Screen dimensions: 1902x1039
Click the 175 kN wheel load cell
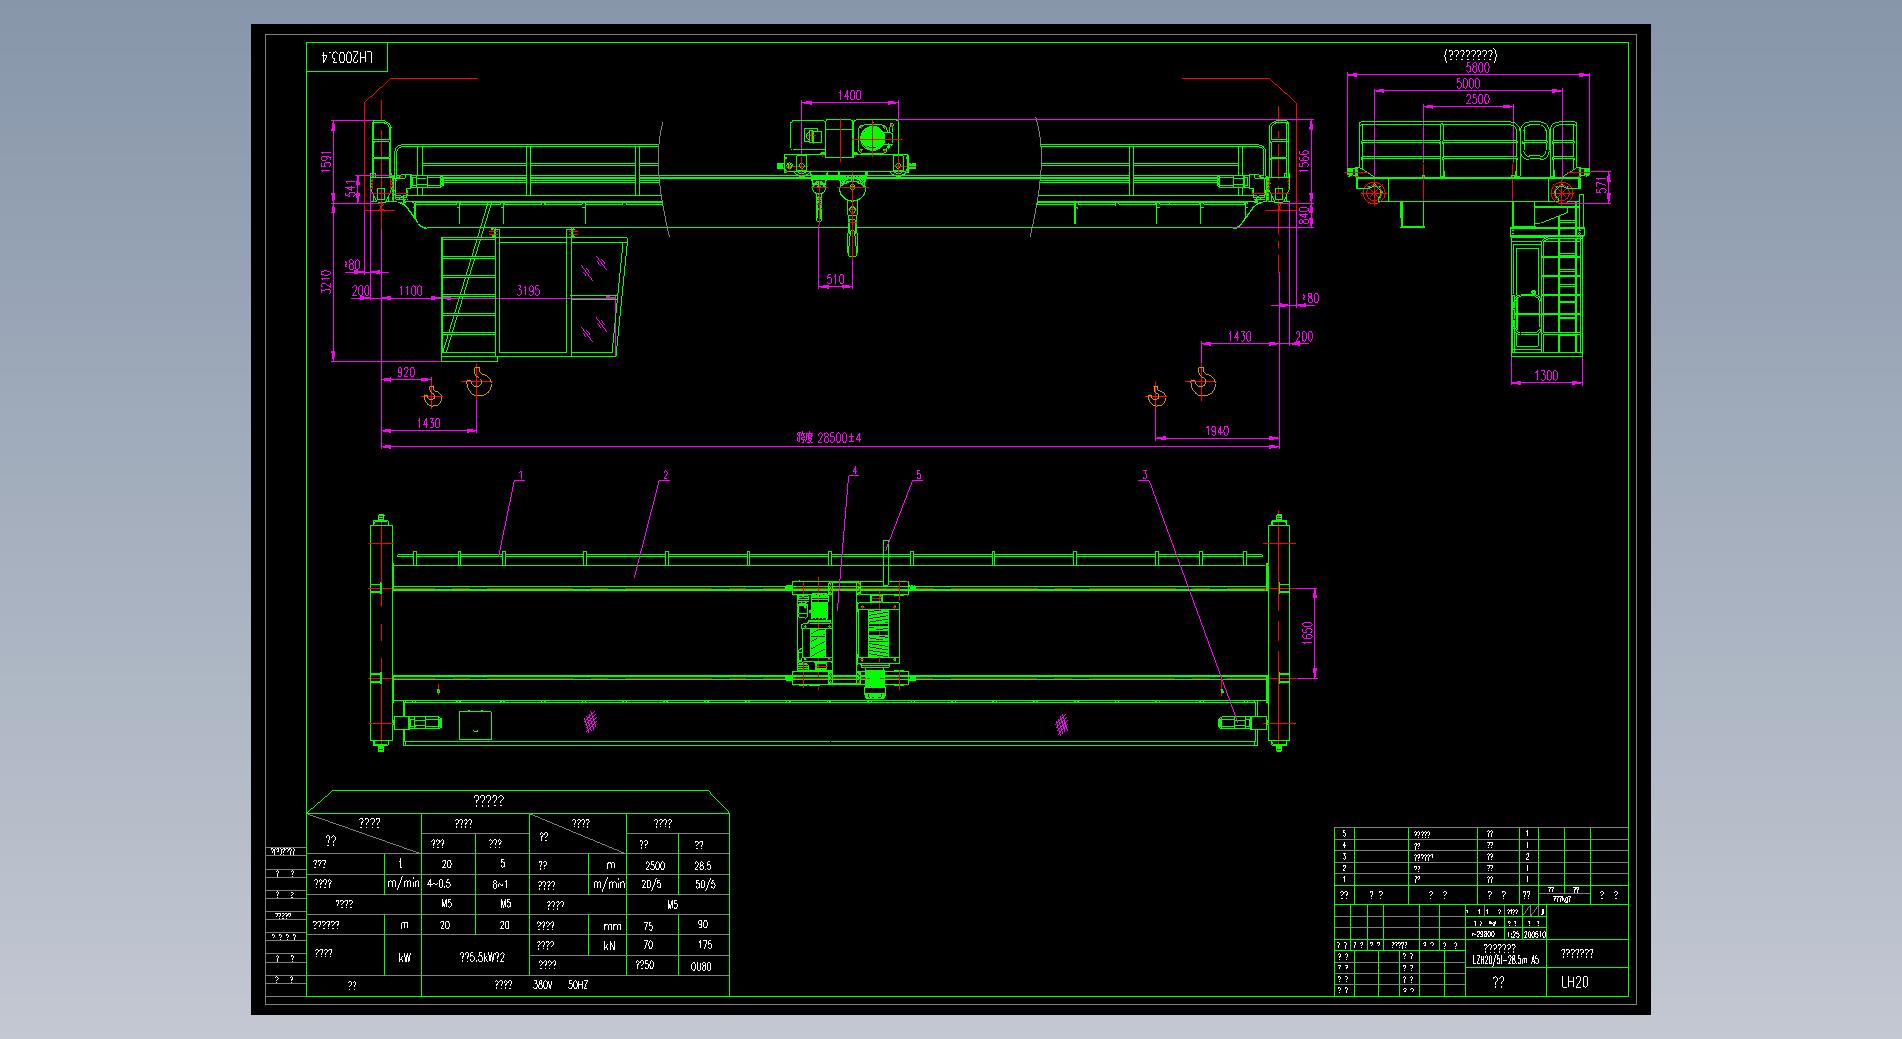point(703,944)
